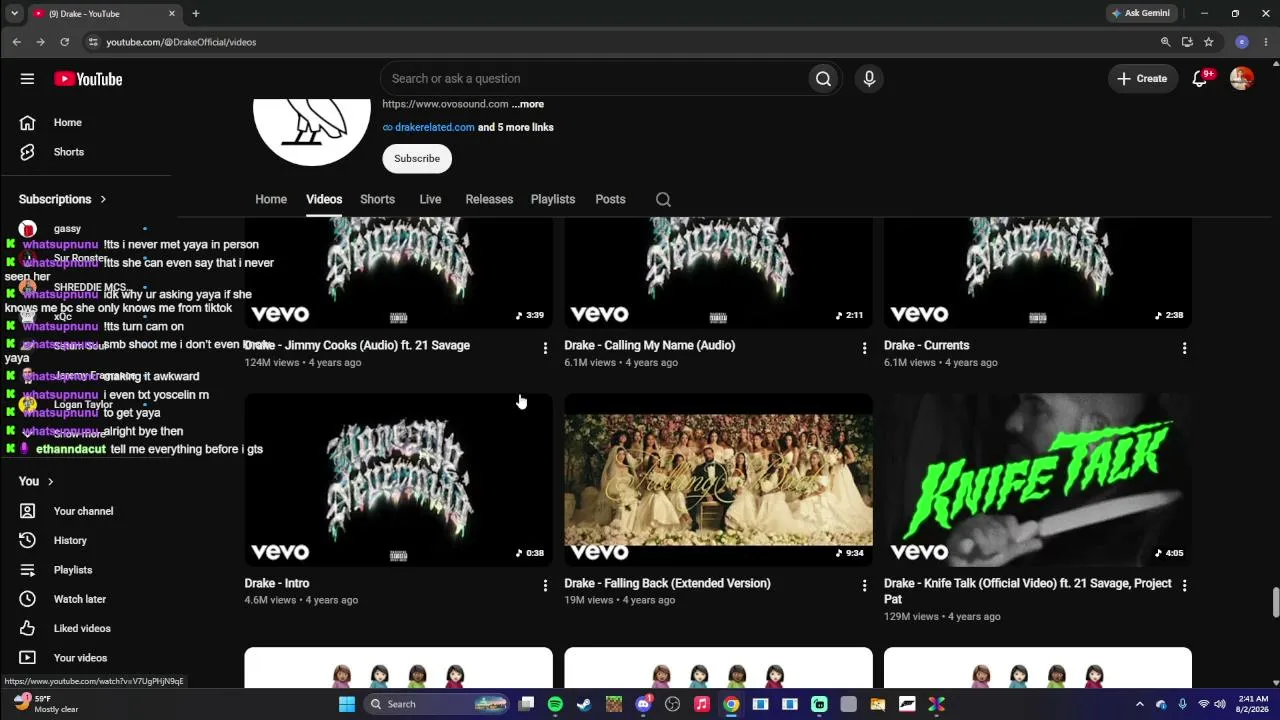Switch to the Playlists tab

[x=553, y=199]
